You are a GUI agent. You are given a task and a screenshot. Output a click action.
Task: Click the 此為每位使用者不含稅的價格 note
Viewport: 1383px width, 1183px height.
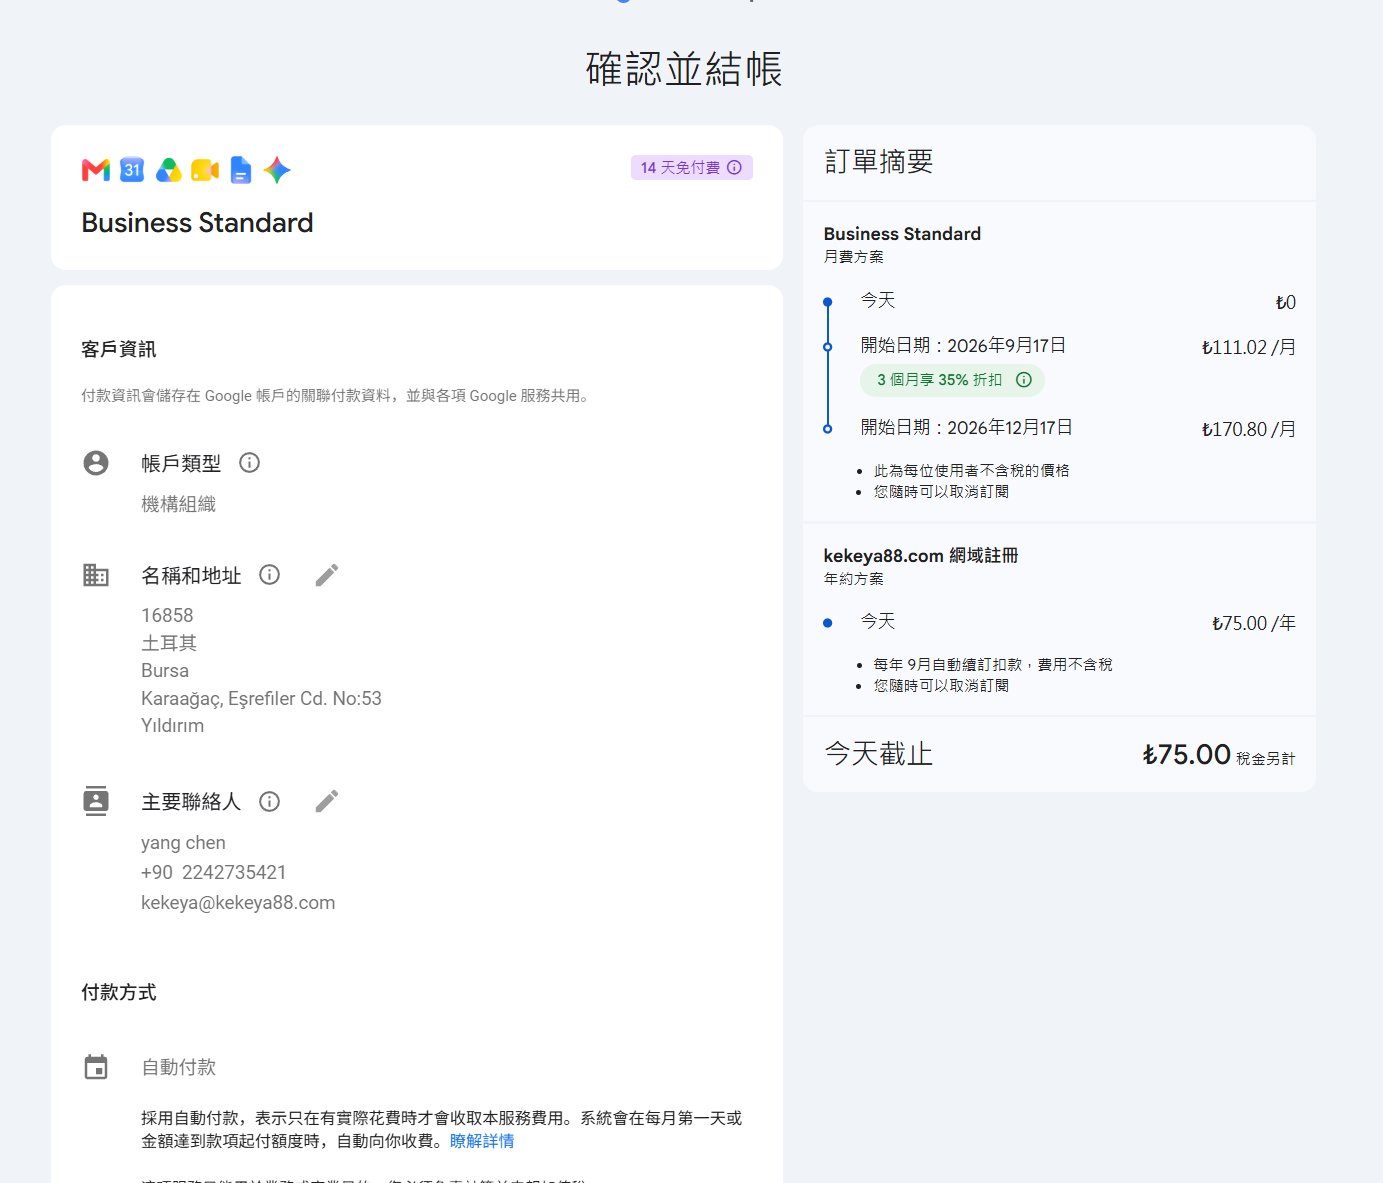[971, 470]
